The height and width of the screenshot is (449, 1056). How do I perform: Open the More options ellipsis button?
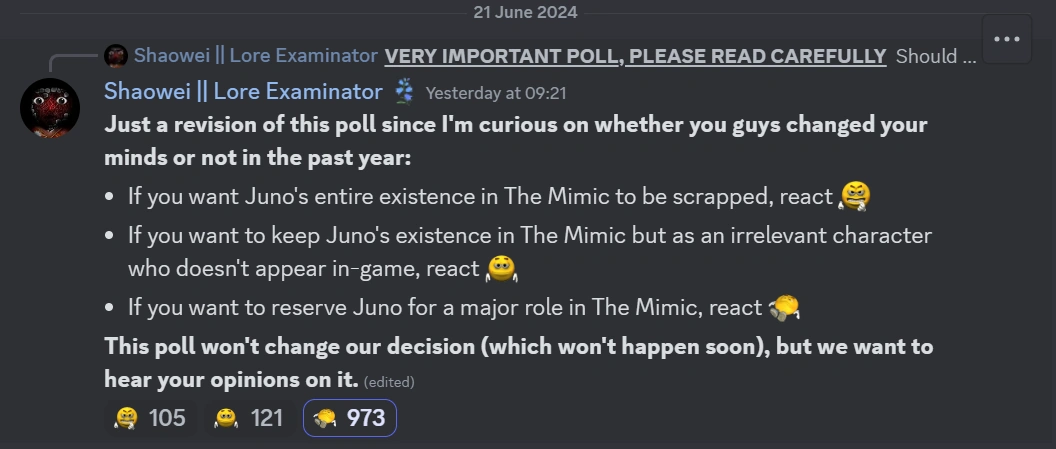[x=1006, y=39]
